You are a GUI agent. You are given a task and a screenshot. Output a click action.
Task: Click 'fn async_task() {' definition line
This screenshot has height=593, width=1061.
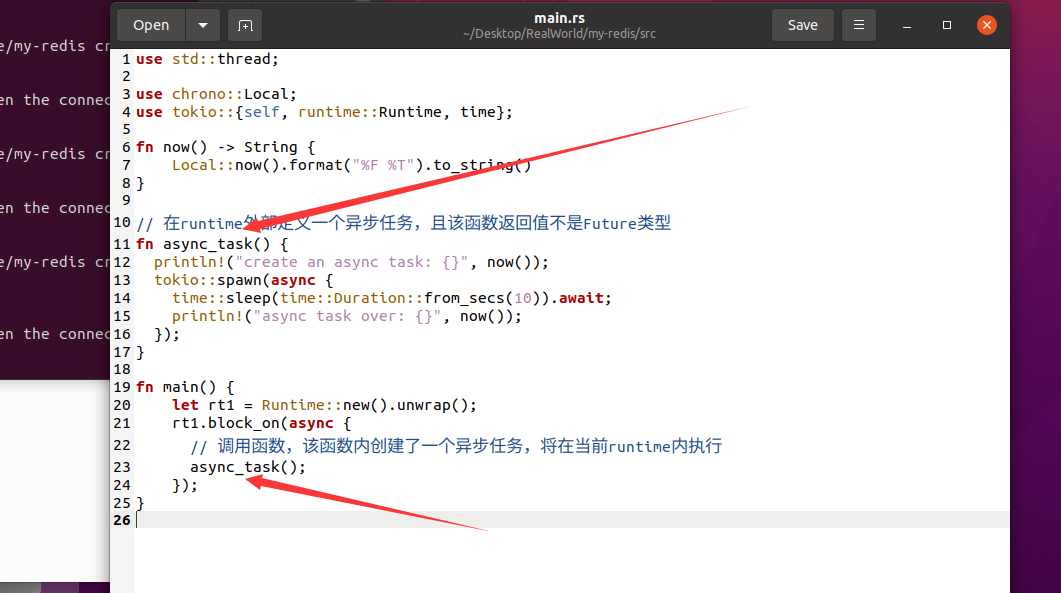pos(212,244)
